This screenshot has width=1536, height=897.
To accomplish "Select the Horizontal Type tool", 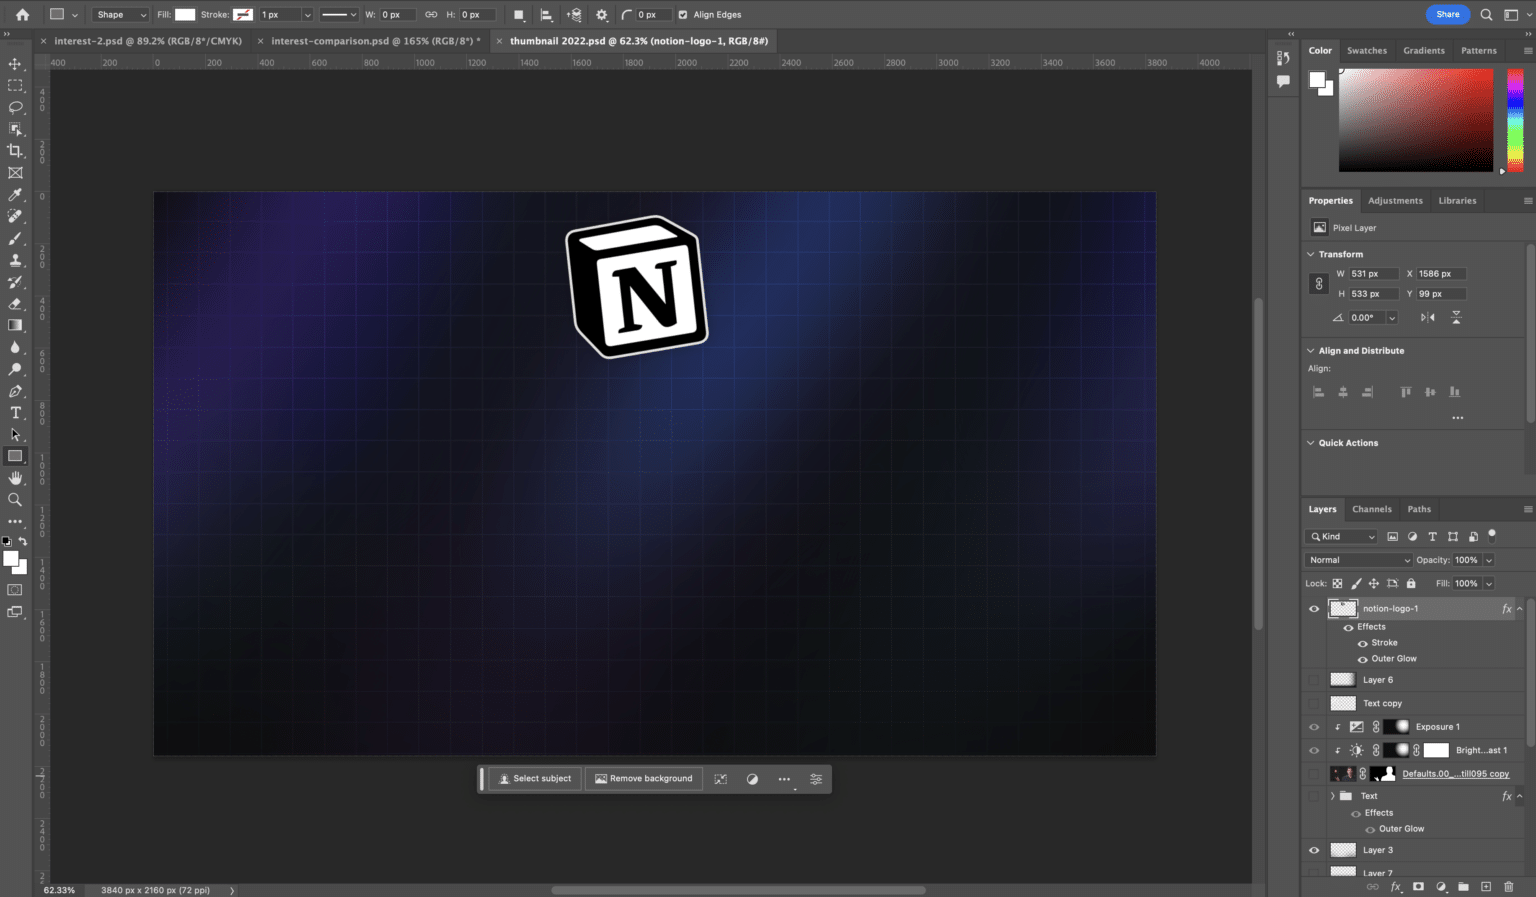I will [15, 413].
